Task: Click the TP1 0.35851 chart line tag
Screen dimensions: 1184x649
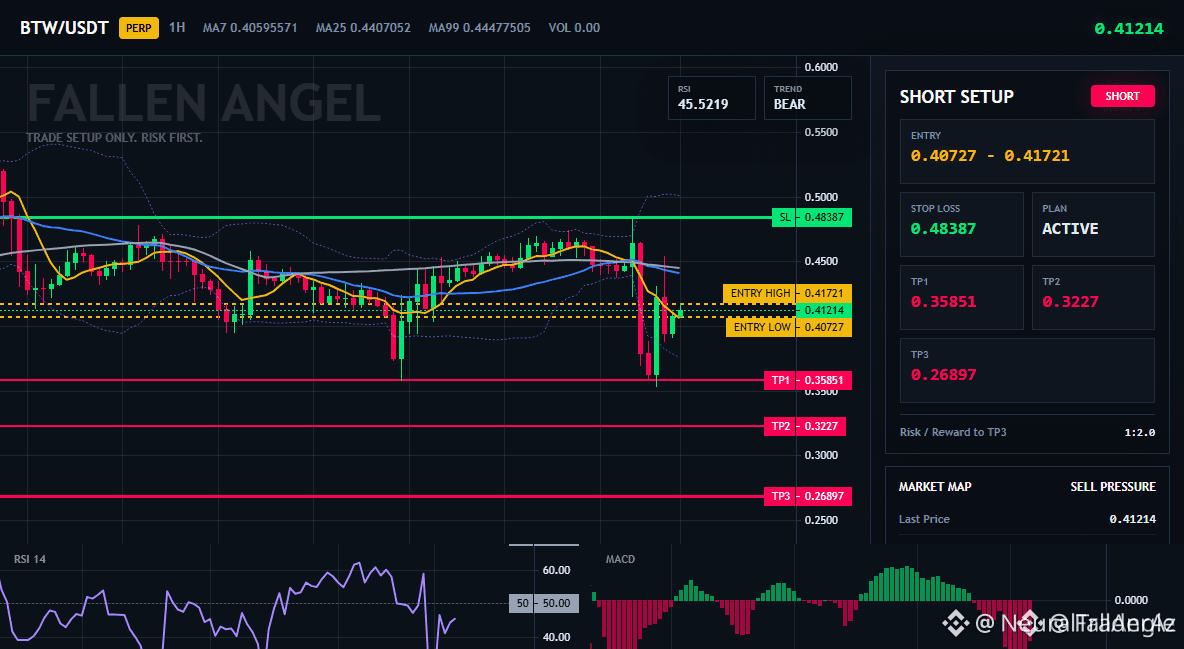Action: tap(807, 380)
